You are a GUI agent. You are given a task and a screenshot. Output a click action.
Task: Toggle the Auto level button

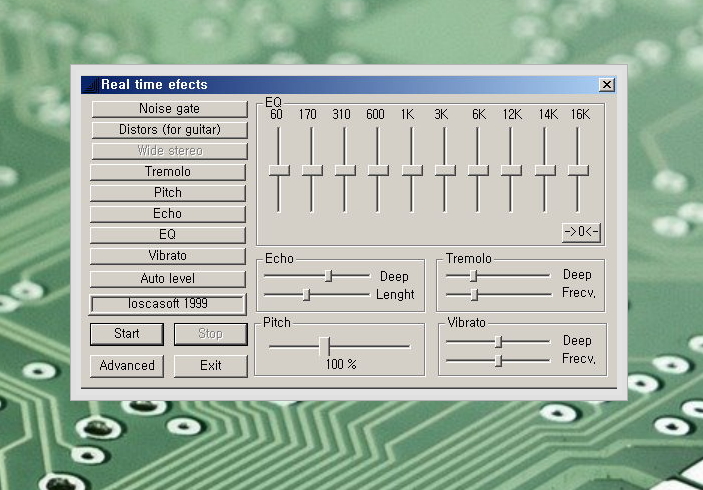click(x=168, y=279)
